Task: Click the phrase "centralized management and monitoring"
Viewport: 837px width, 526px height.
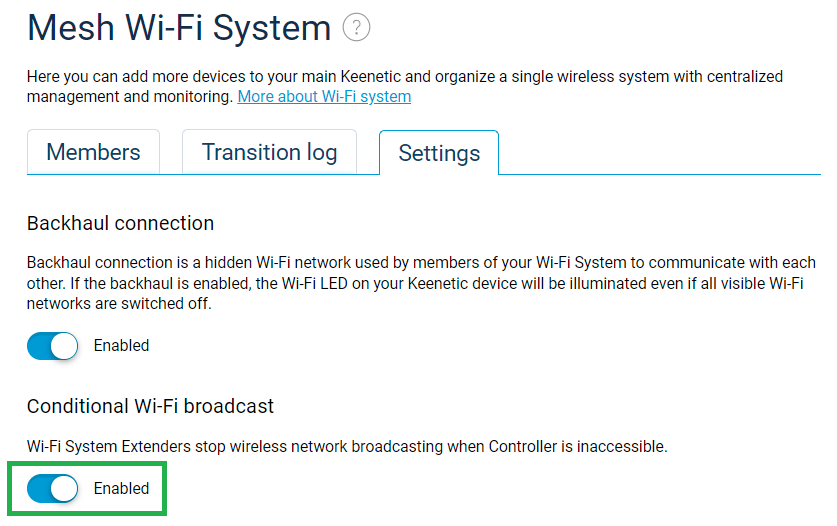Action: pos(130,96)
